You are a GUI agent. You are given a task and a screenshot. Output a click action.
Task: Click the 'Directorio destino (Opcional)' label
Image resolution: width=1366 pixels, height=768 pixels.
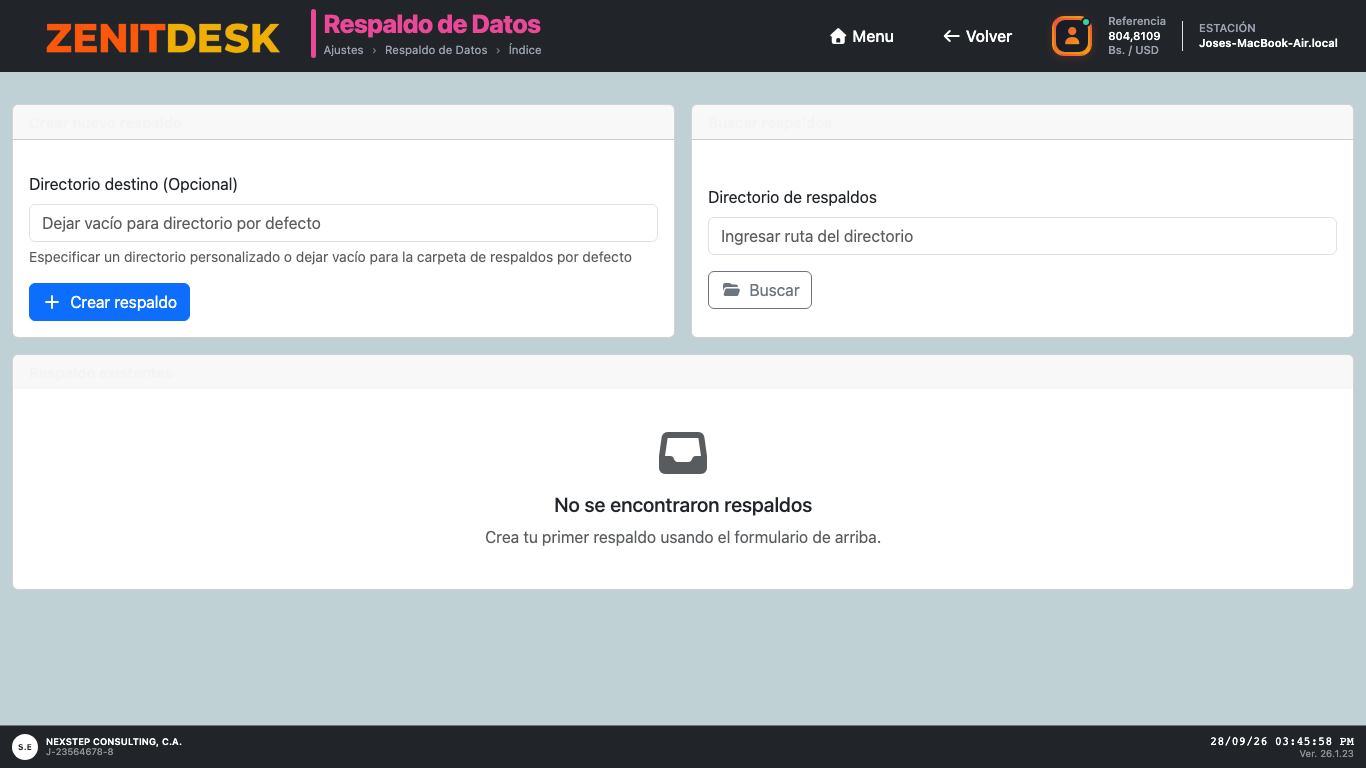pos(133,184)
